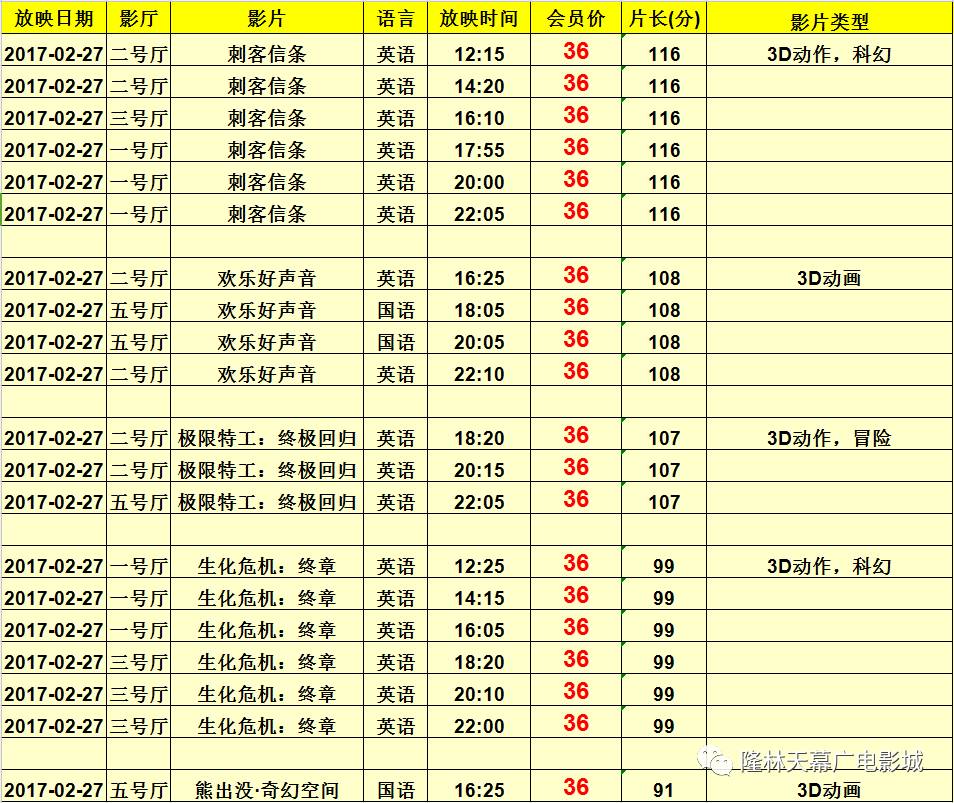Image resolution: width=954 pixels, height=803 pixels.
Task: Click 18:20 showtime of 生化危机
Action: tap(479, 659)
